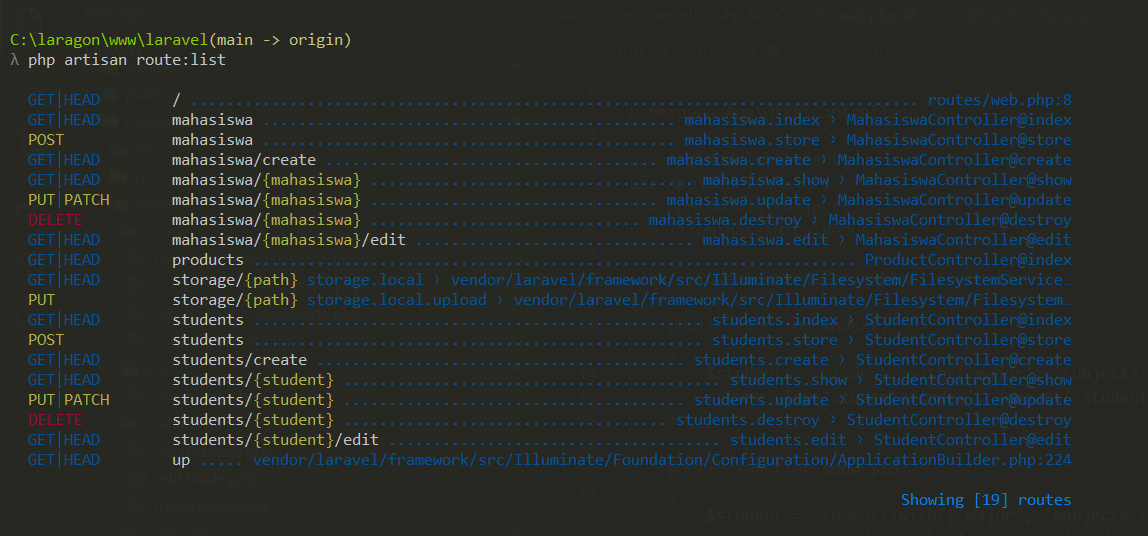Click the 'mahasiswa.update' route name

coord(738,200)
